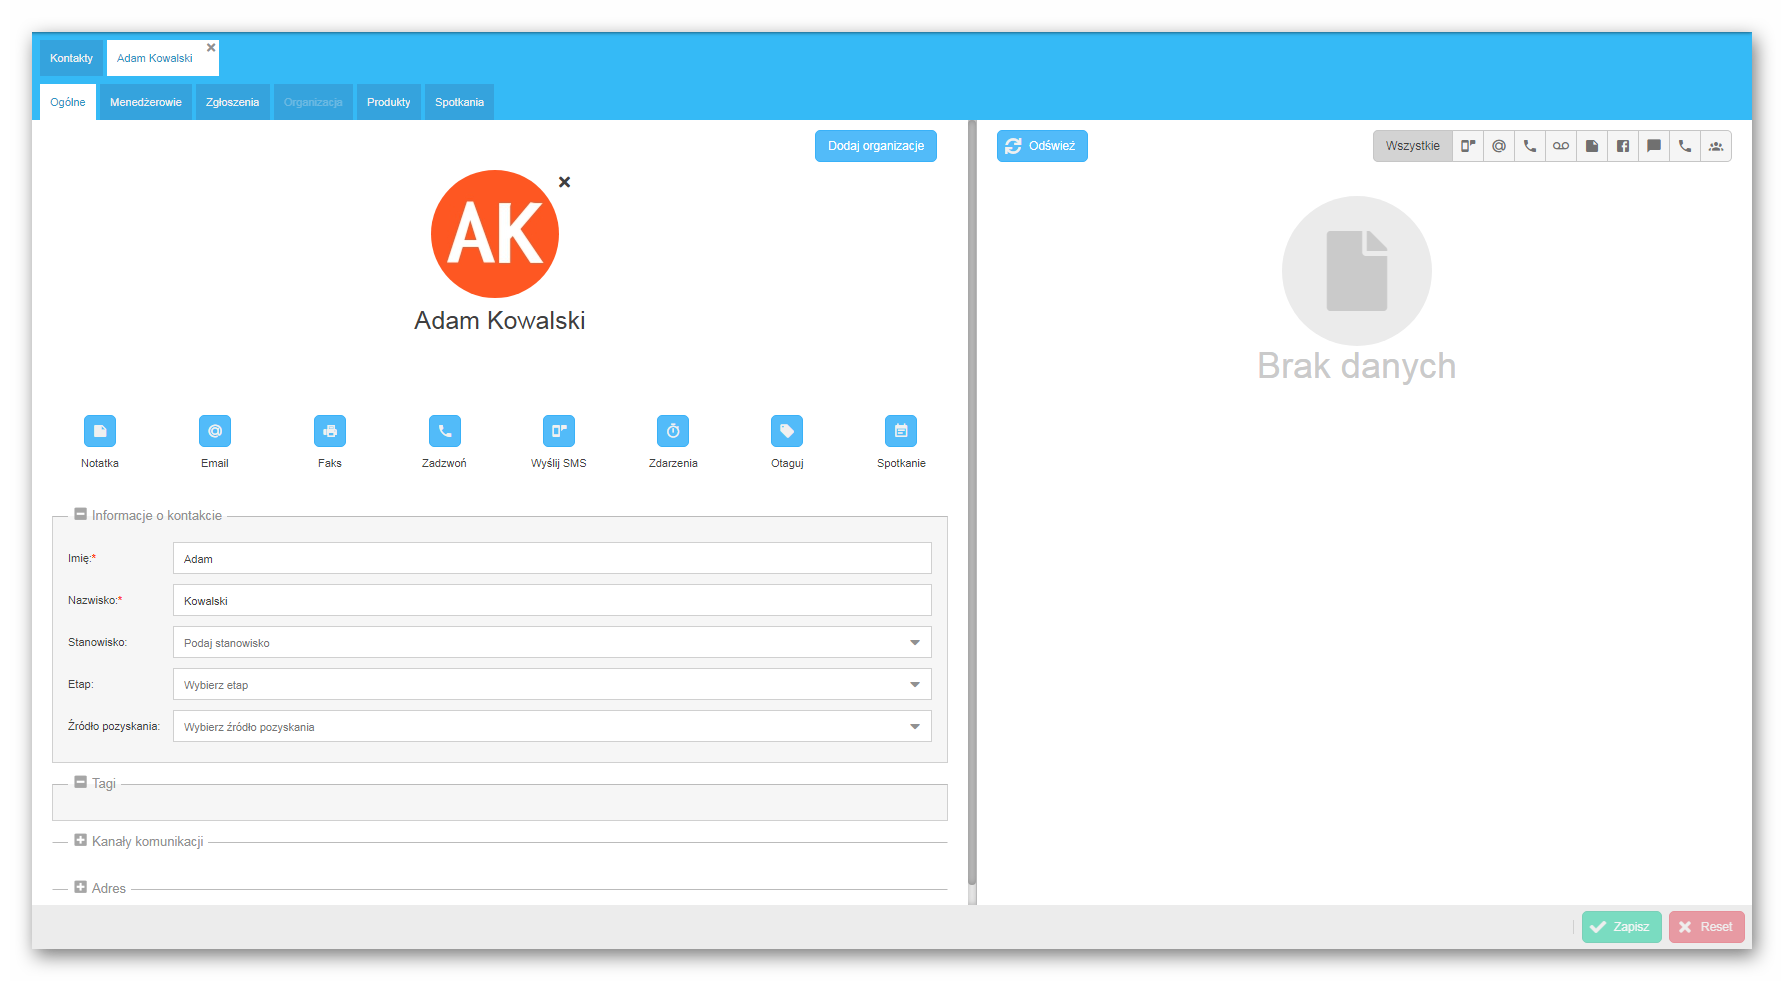Click the Reset button
Image resolution: width=1784 pixels, height=981 pixels.
click(1707, 927)
